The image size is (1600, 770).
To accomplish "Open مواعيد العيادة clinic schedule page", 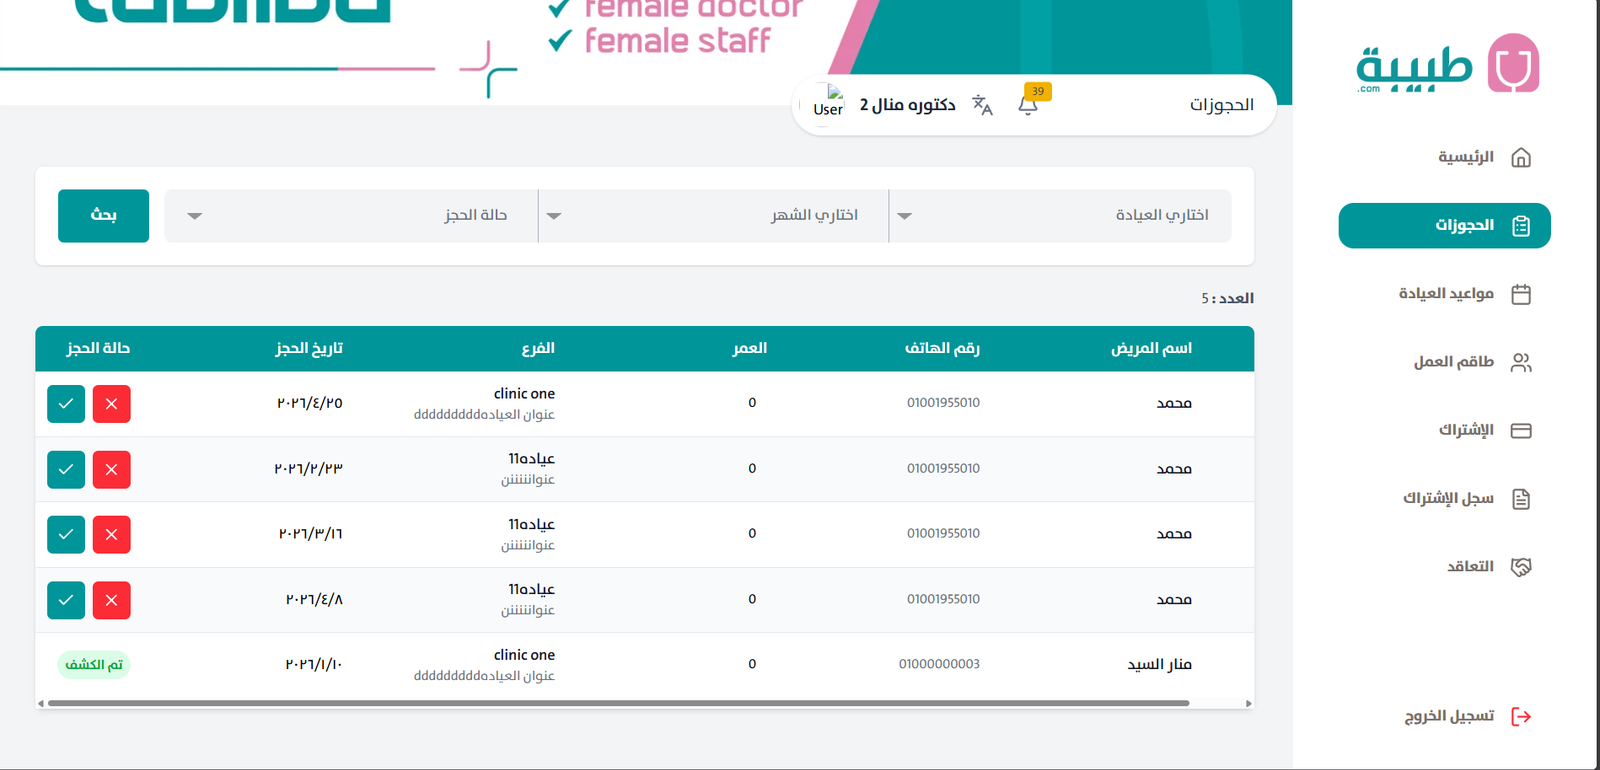I will 1463,294.
